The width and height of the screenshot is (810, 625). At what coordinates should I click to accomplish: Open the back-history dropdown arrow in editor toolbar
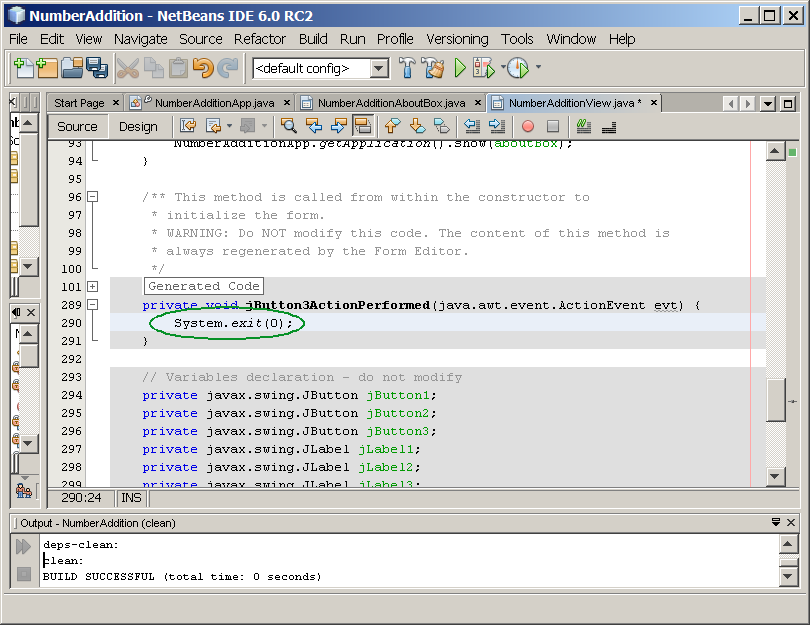point(229,126)
